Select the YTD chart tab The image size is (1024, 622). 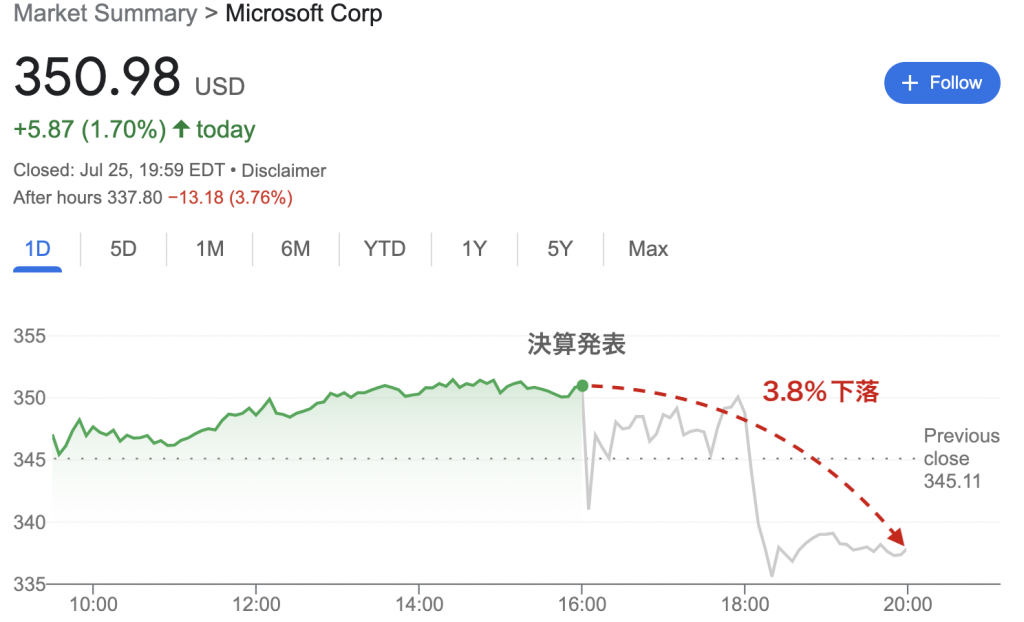click(385, 249)
